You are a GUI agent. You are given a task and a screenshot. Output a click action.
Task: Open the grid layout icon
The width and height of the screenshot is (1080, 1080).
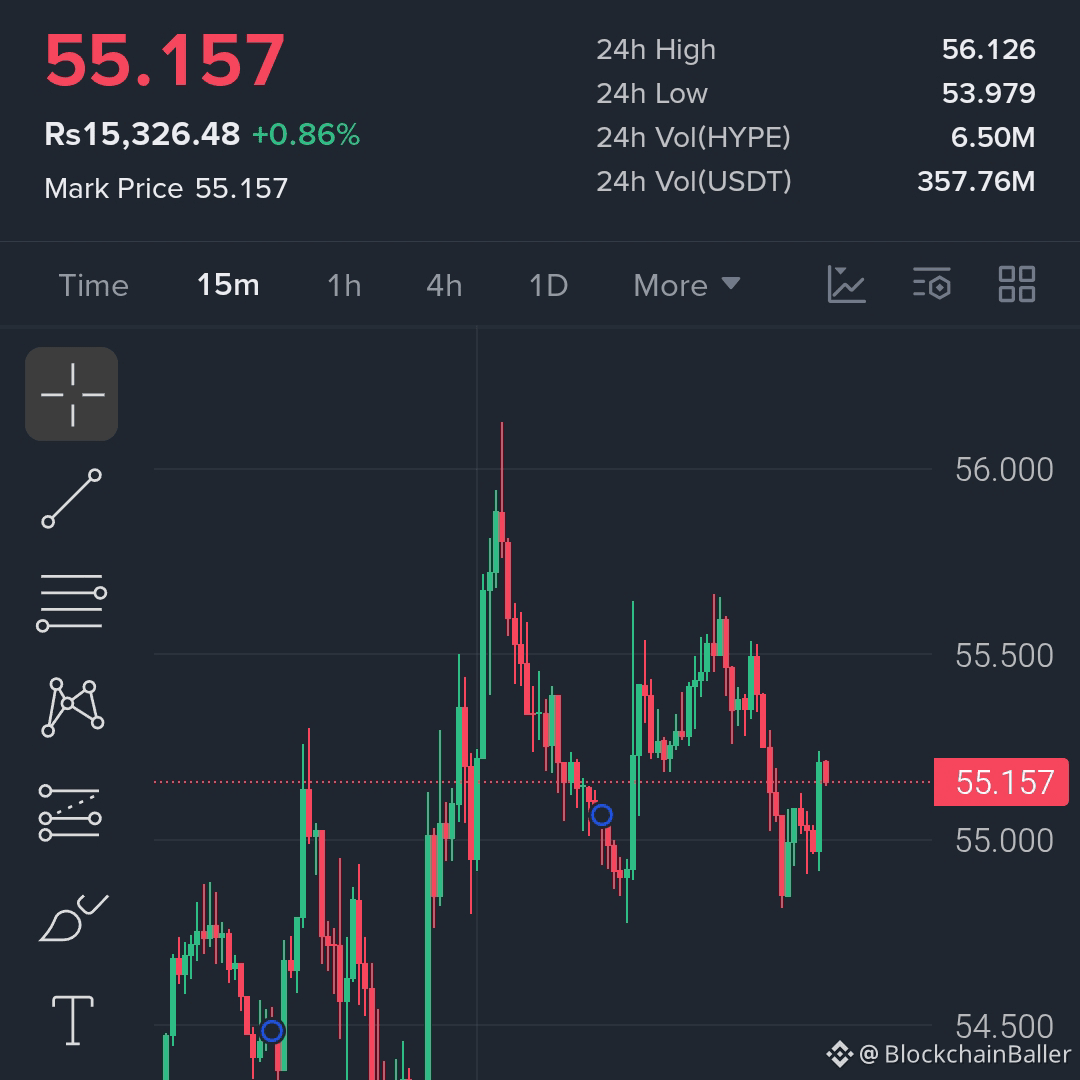tap(1017, 284)
